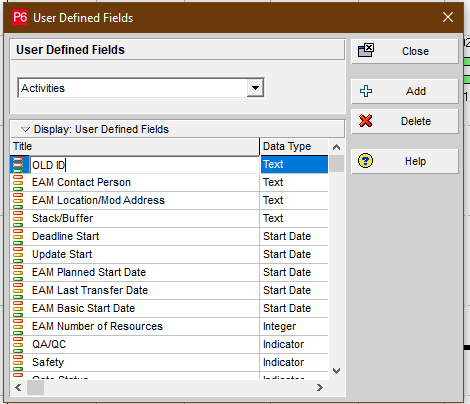
Task: Click the row icon beside EAM Contact Person
Action: coord(18,183)
